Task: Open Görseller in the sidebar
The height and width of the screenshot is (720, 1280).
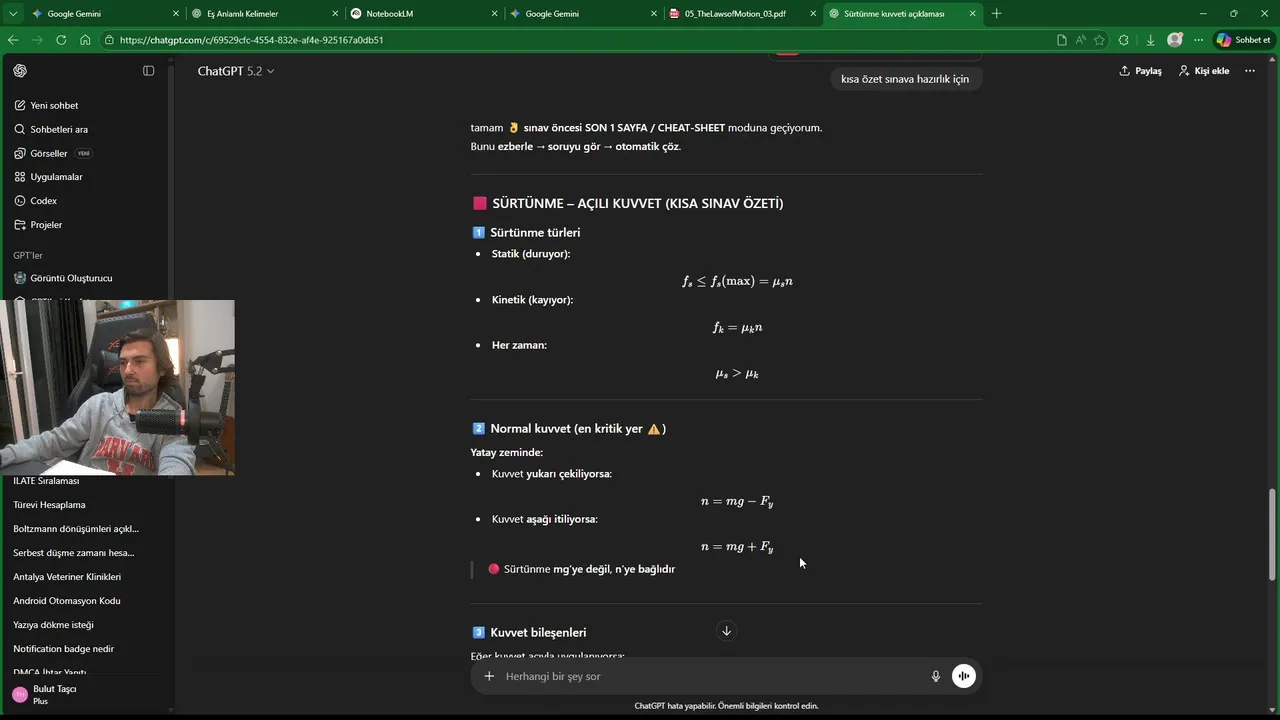Action: [49, 153]
